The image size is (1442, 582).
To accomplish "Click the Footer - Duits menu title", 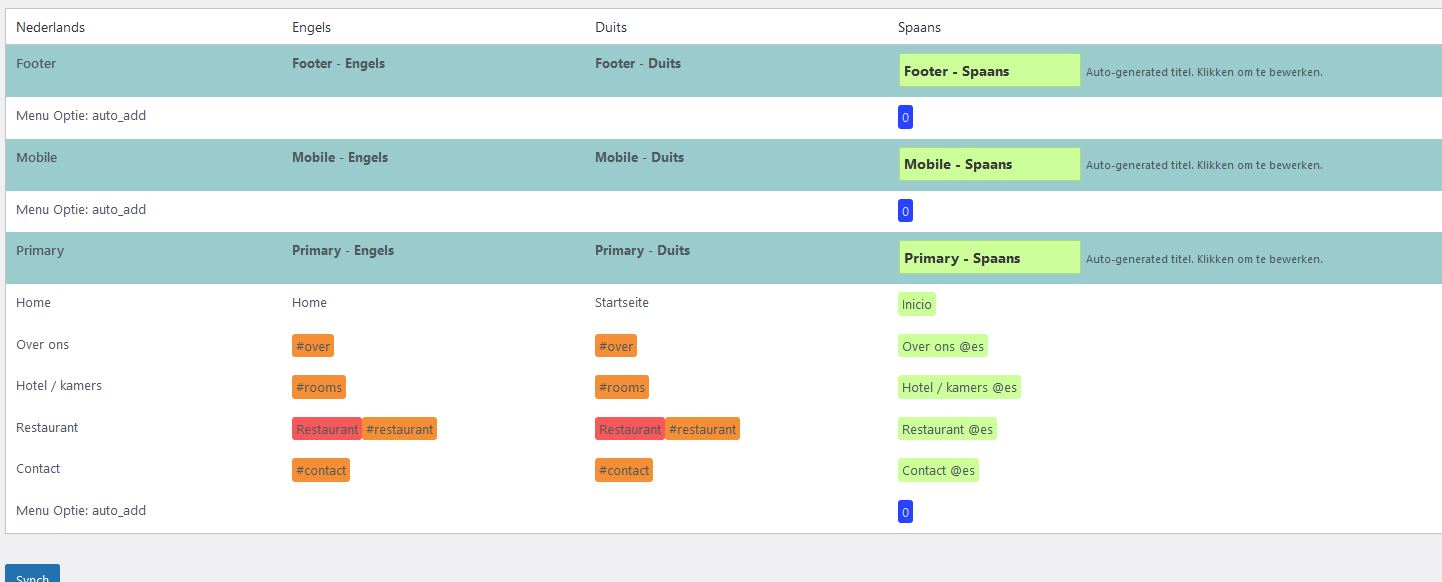I will (638, 63).
